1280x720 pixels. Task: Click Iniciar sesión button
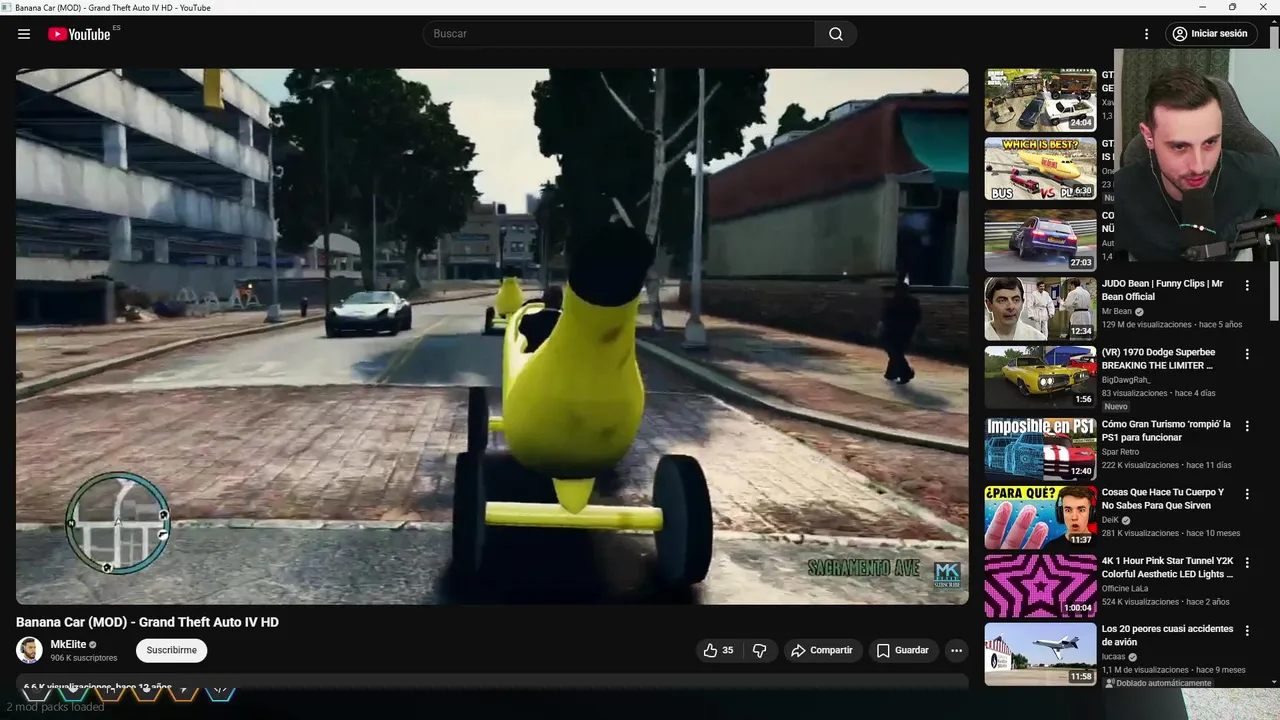pyautogui.click(x=1210, y=34)
